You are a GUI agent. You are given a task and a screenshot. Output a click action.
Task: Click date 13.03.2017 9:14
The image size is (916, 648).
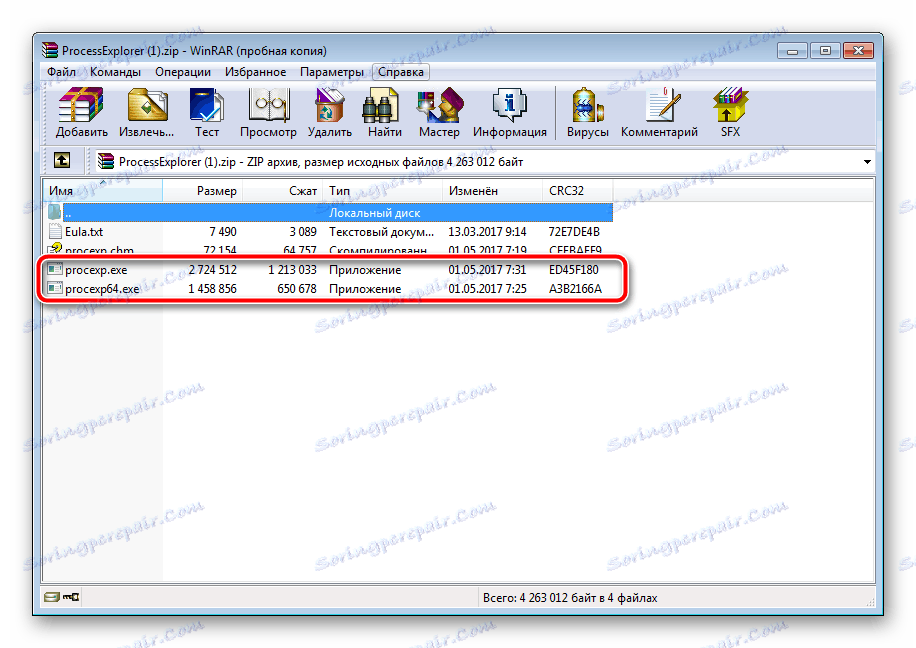pos(487,231)
